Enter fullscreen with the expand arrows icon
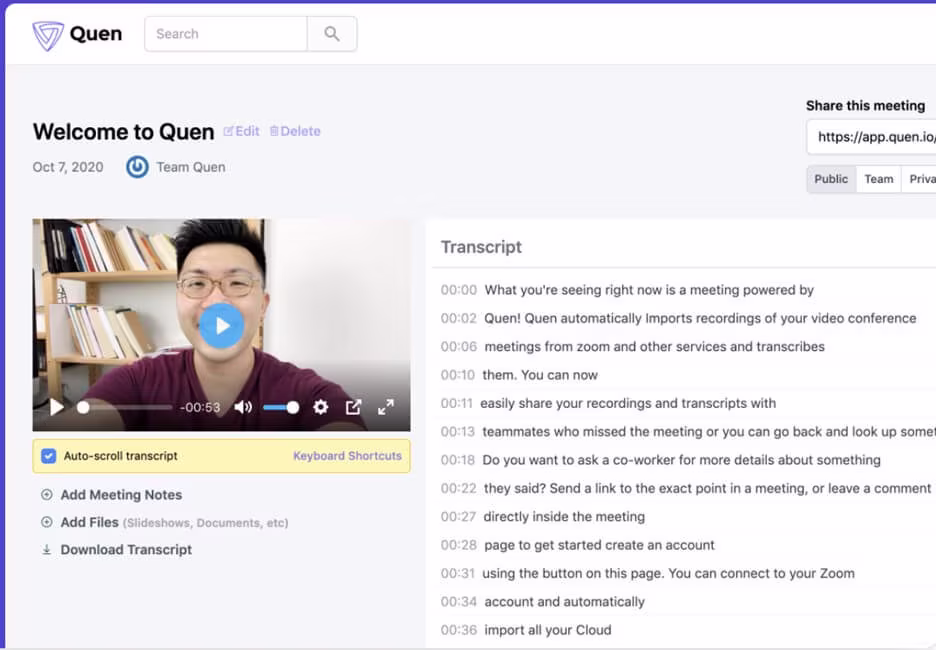The image size is (936, 650). (386, 407)
